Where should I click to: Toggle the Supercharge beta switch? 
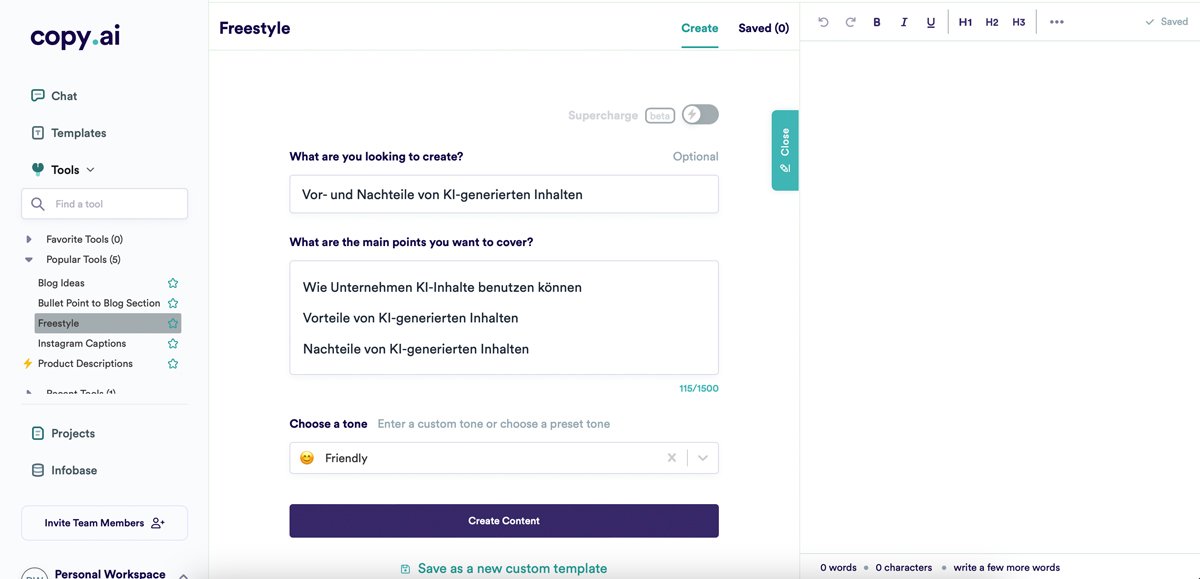700,115
